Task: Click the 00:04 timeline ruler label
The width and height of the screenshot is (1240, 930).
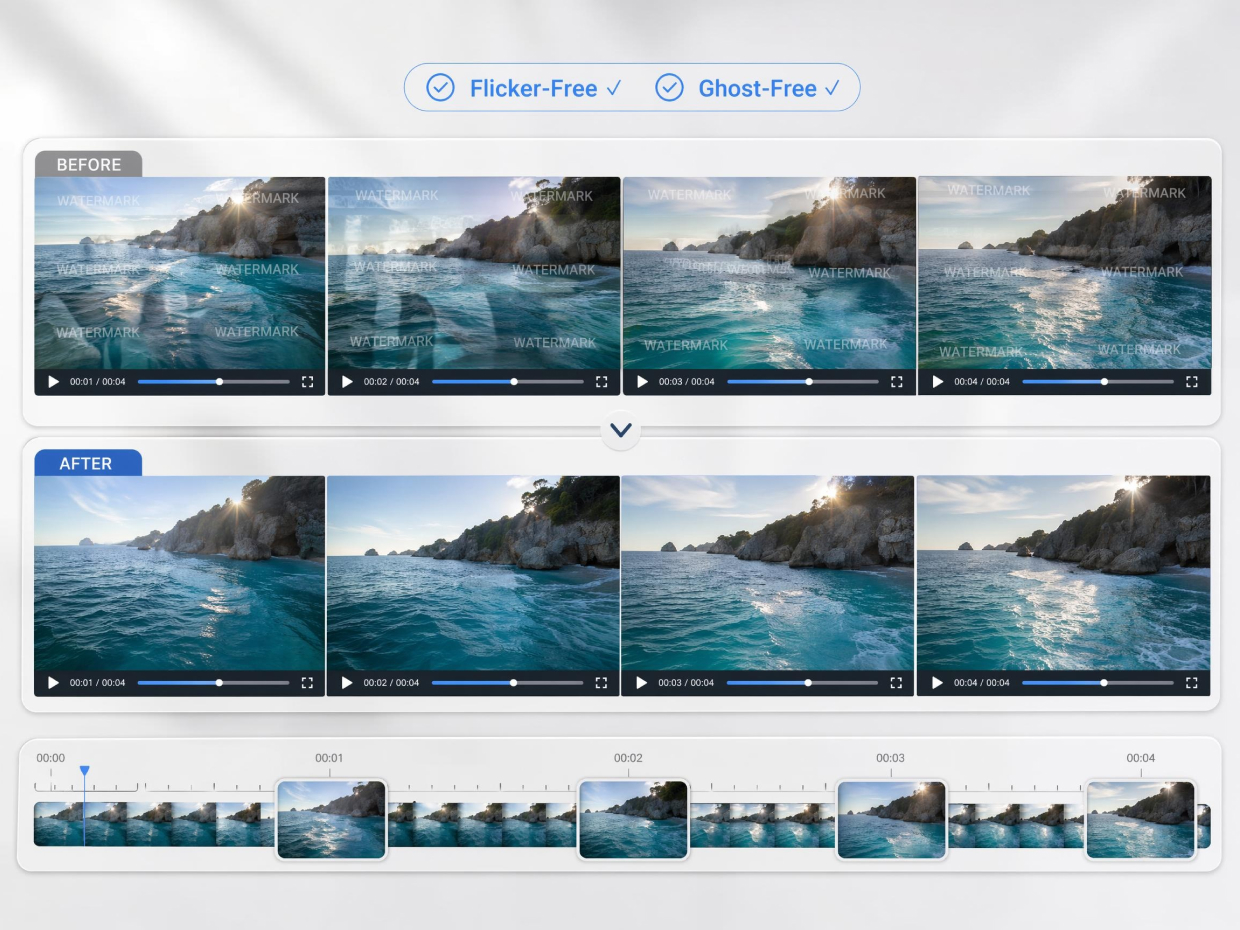Action: tap(1141, 758)
